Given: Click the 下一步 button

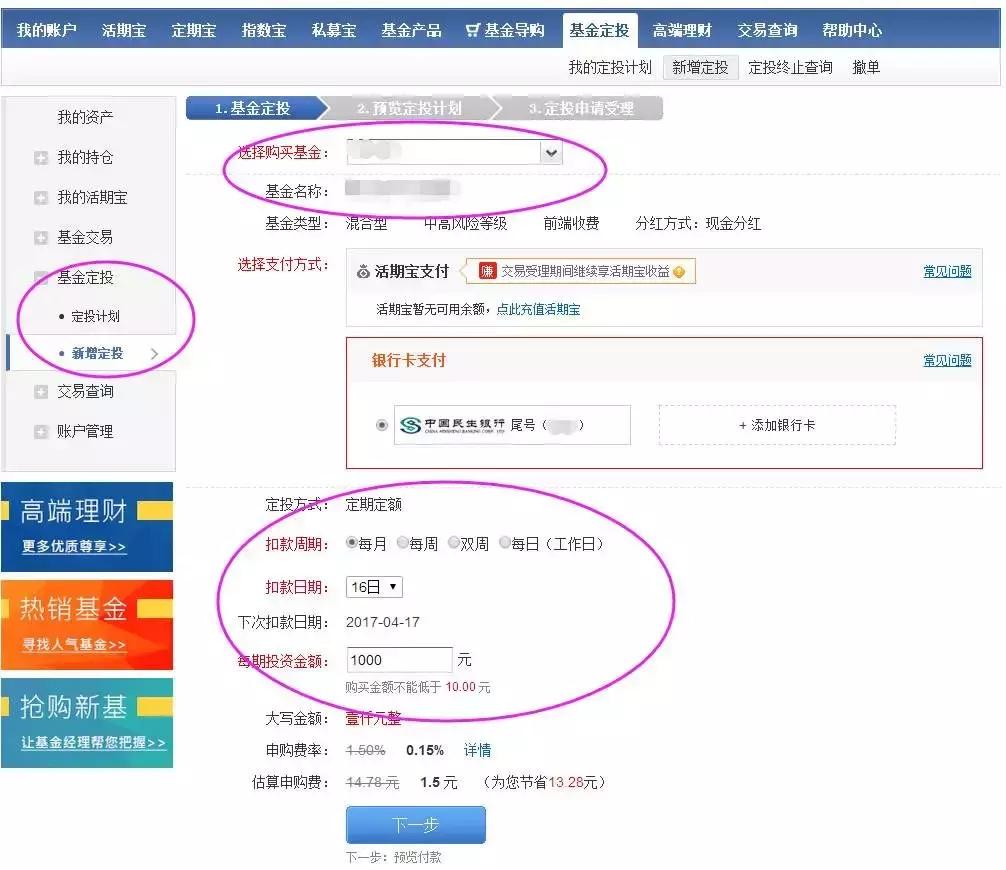Looking at the screenshot, I should [x=416, y=825].
